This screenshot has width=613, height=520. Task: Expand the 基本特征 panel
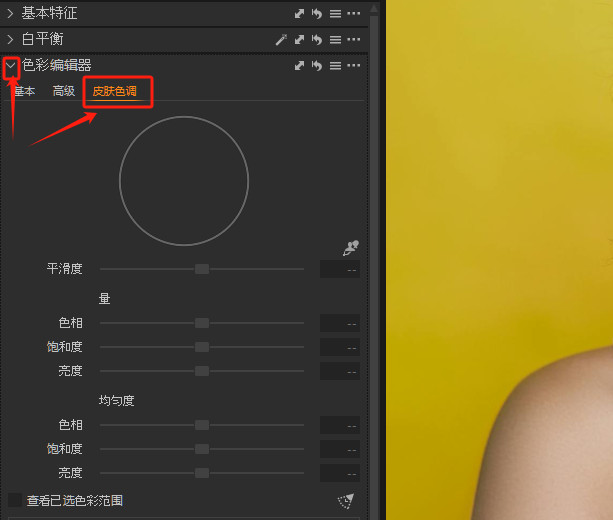[x=11, y=14]
